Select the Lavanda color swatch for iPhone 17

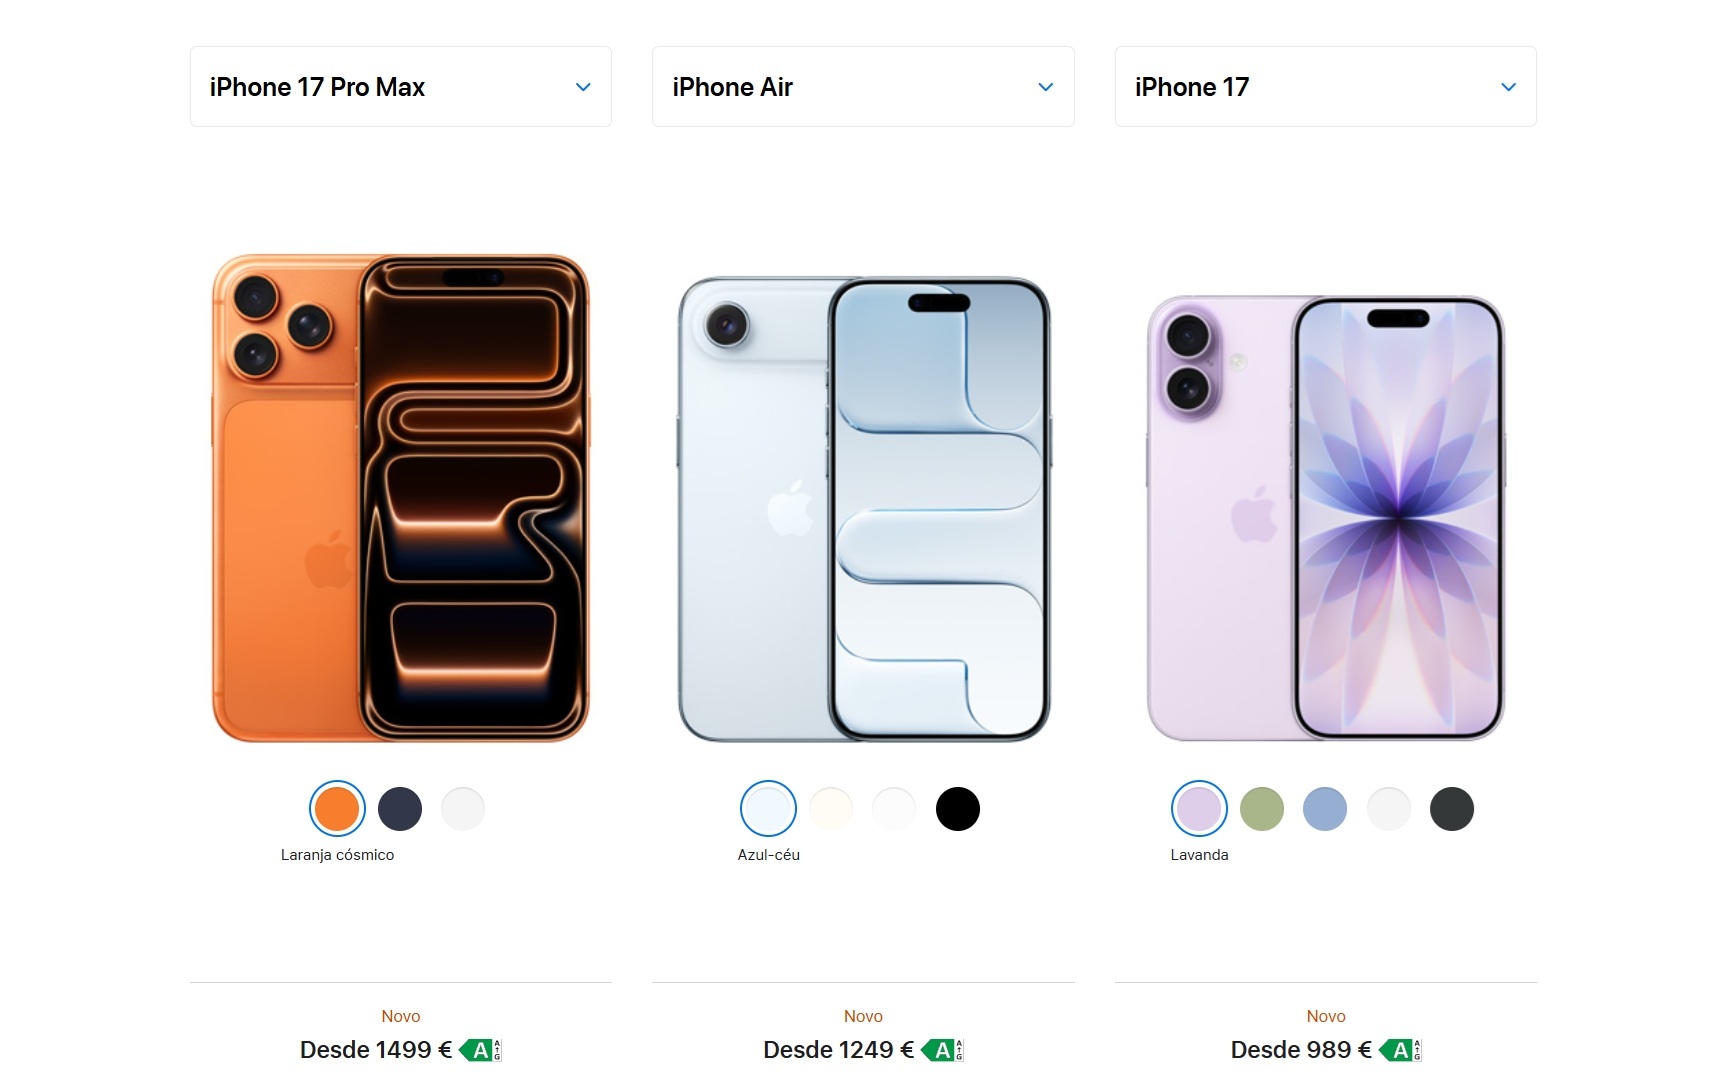1199,809
